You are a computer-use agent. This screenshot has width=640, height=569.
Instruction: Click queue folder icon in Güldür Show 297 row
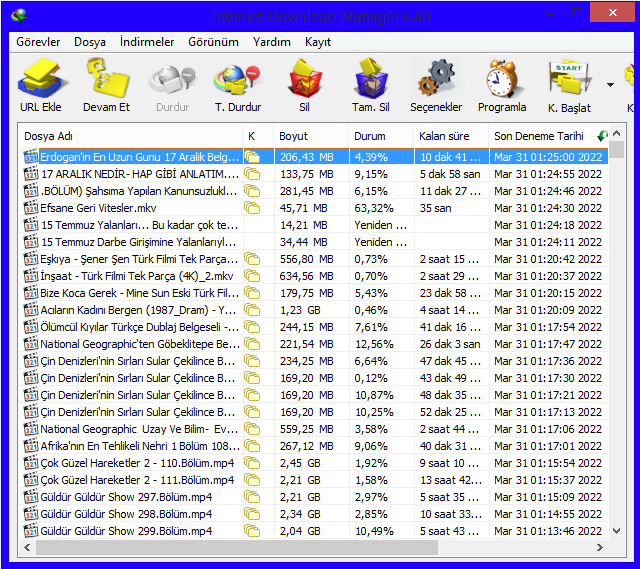252,497
